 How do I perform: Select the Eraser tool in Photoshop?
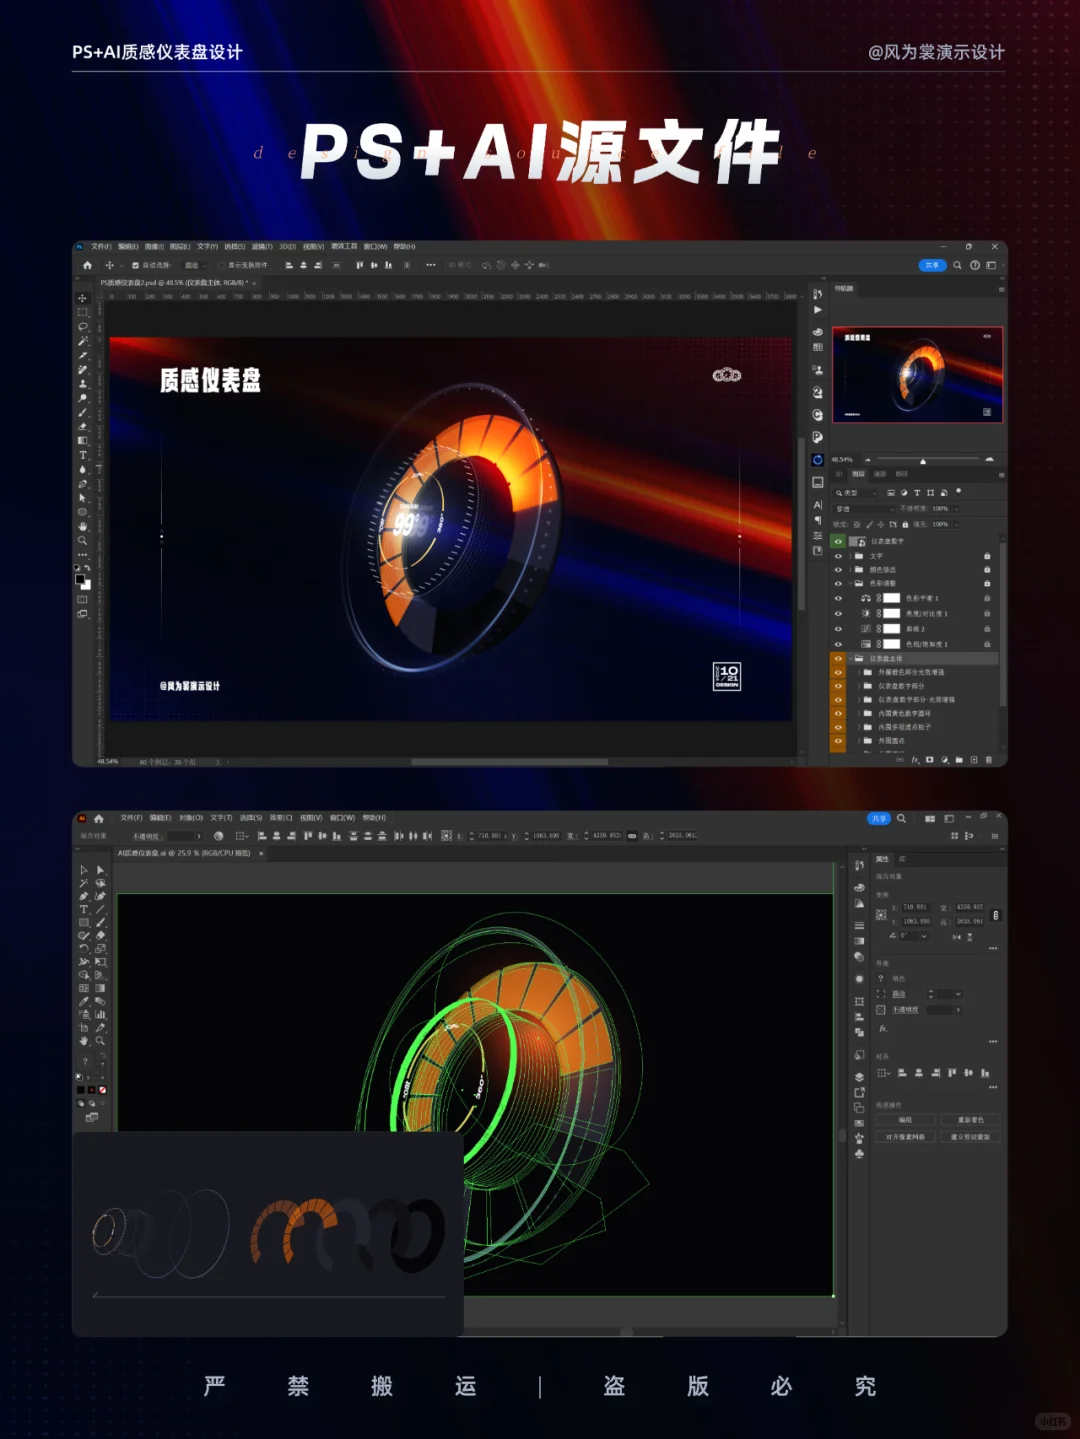coord(82,426)
